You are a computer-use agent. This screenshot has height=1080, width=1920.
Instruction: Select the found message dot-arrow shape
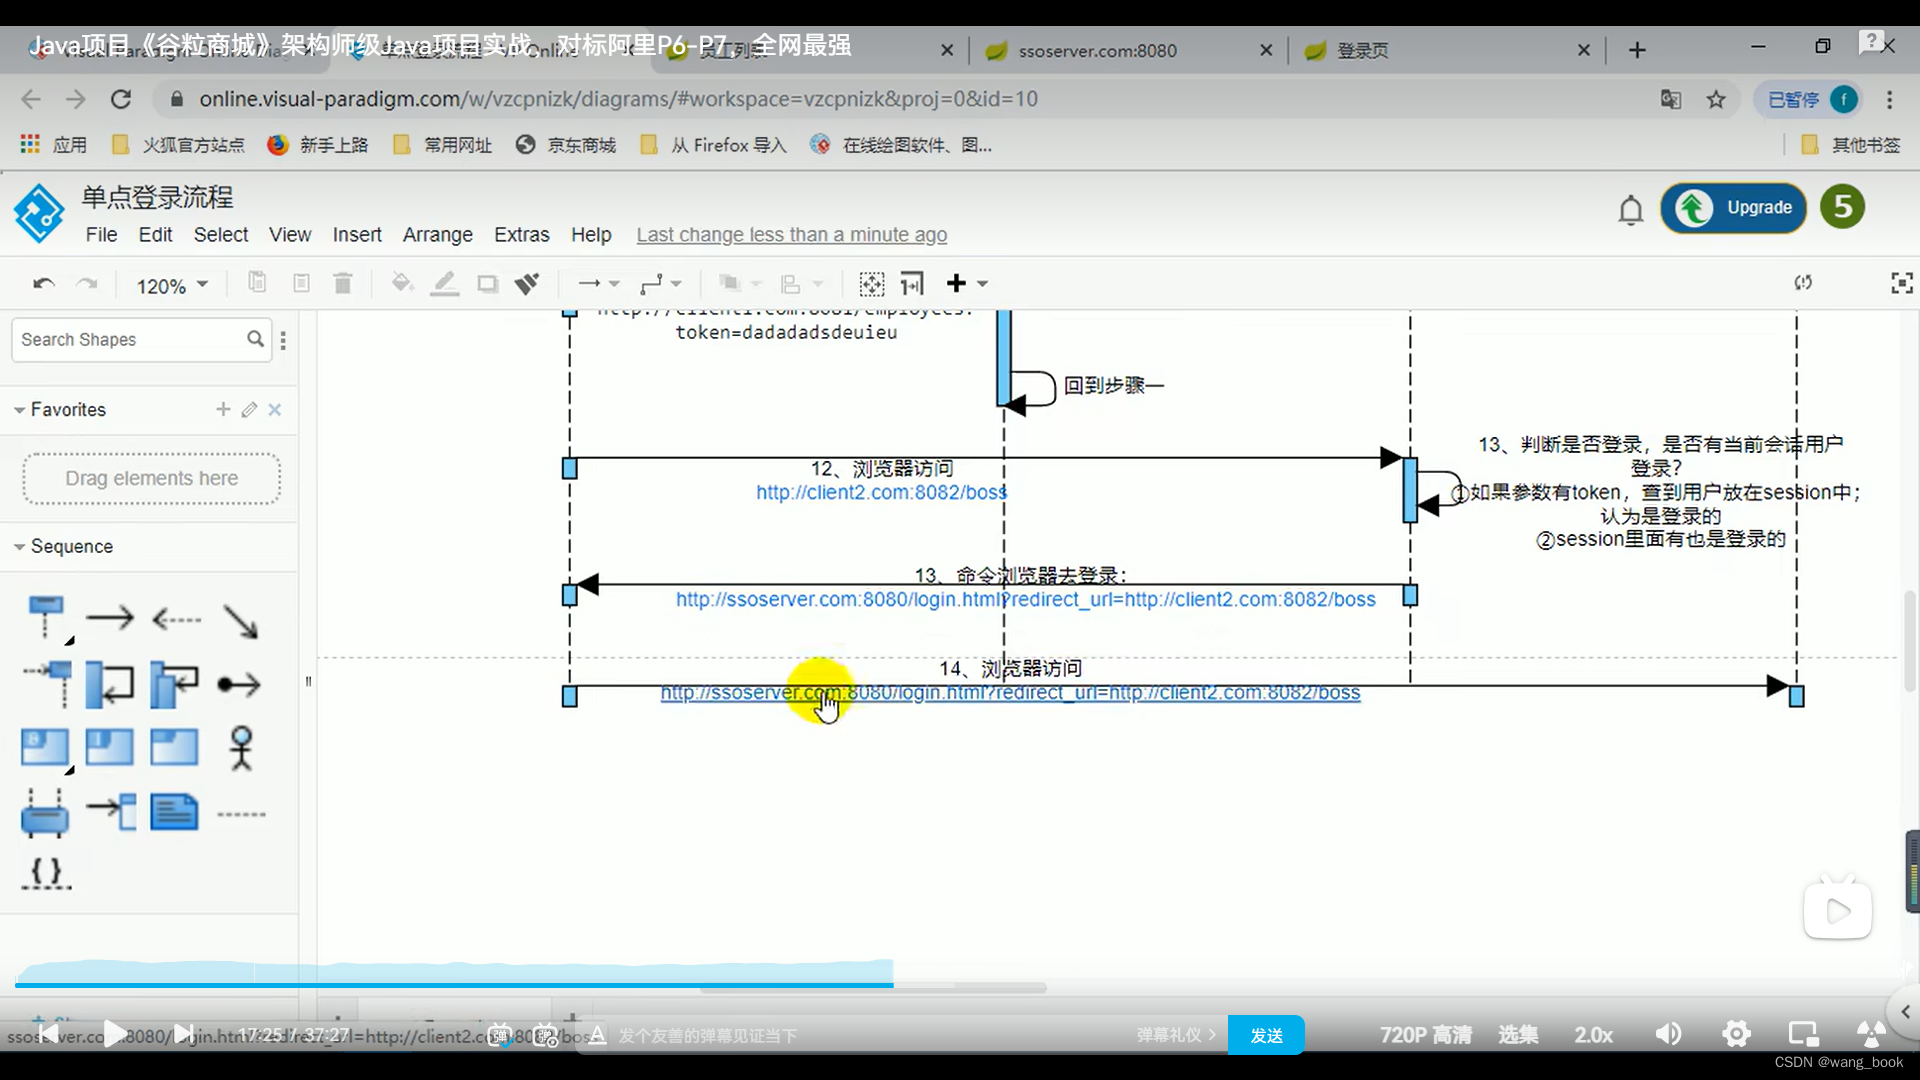click(x=240, y=685)
